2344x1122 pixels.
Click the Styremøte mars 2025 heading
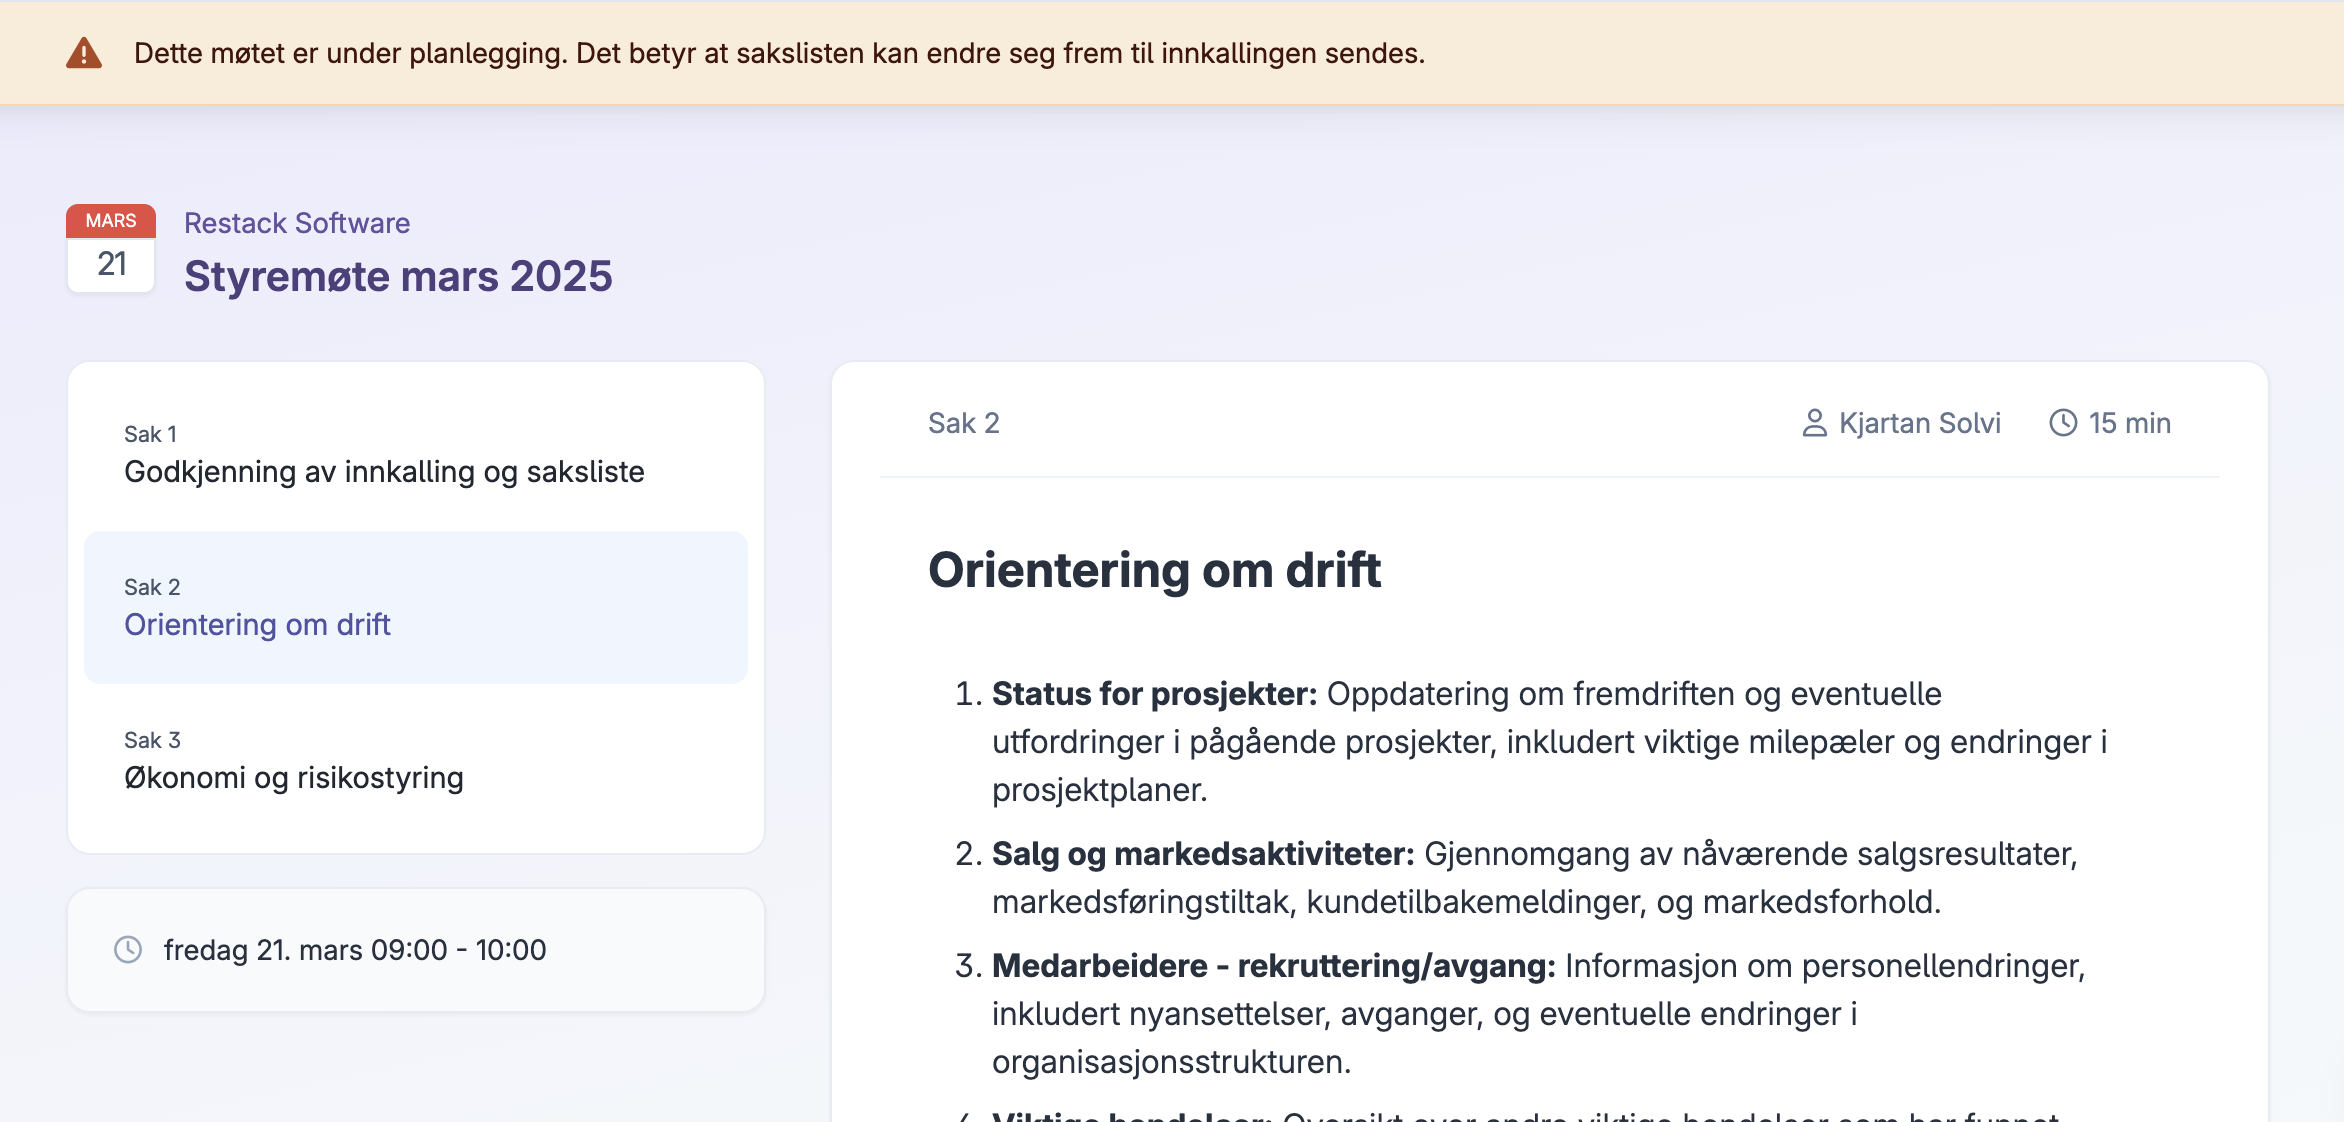point(398,276)
